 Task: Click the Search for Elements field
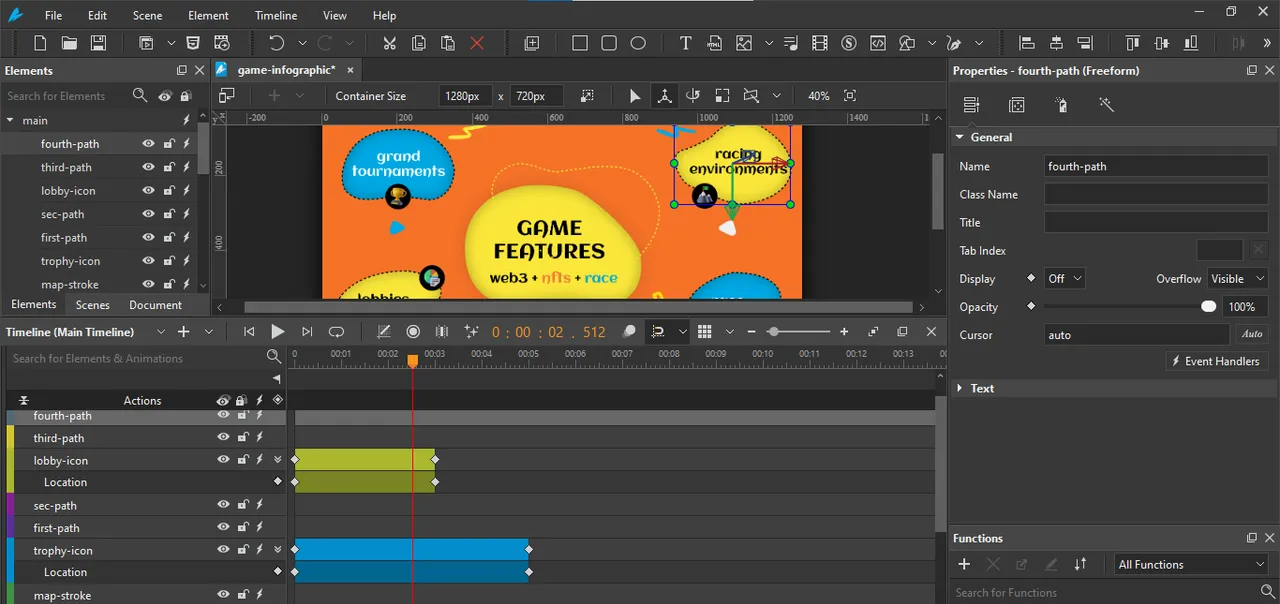pyautogui.click(x=66, y=96)
